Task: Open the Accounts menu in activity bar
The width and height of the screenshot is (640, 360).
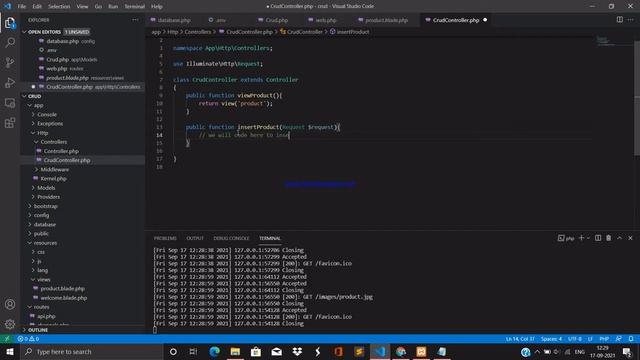Action: coord(10,304)
